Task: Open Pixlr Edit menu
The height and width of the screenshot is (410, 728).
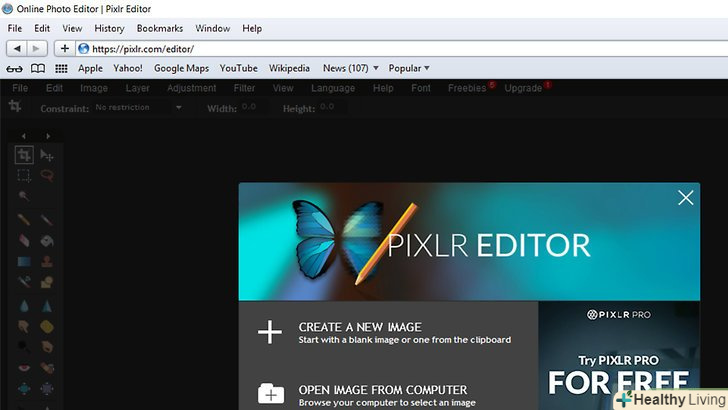Action: pos(54,88)
